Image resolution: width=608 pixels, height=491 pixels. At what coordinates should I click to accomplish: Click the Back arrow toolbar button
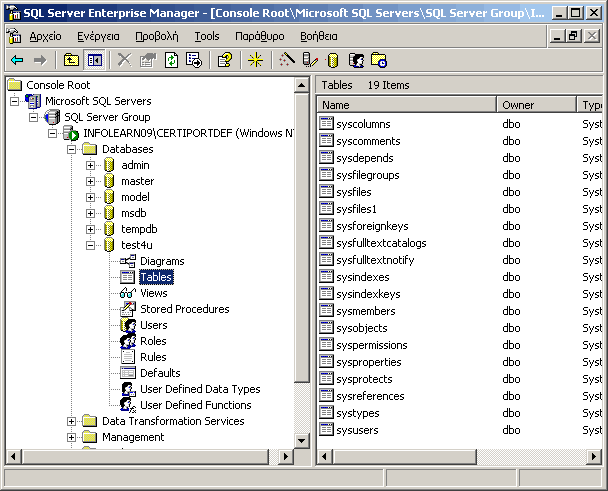[17, 60]
